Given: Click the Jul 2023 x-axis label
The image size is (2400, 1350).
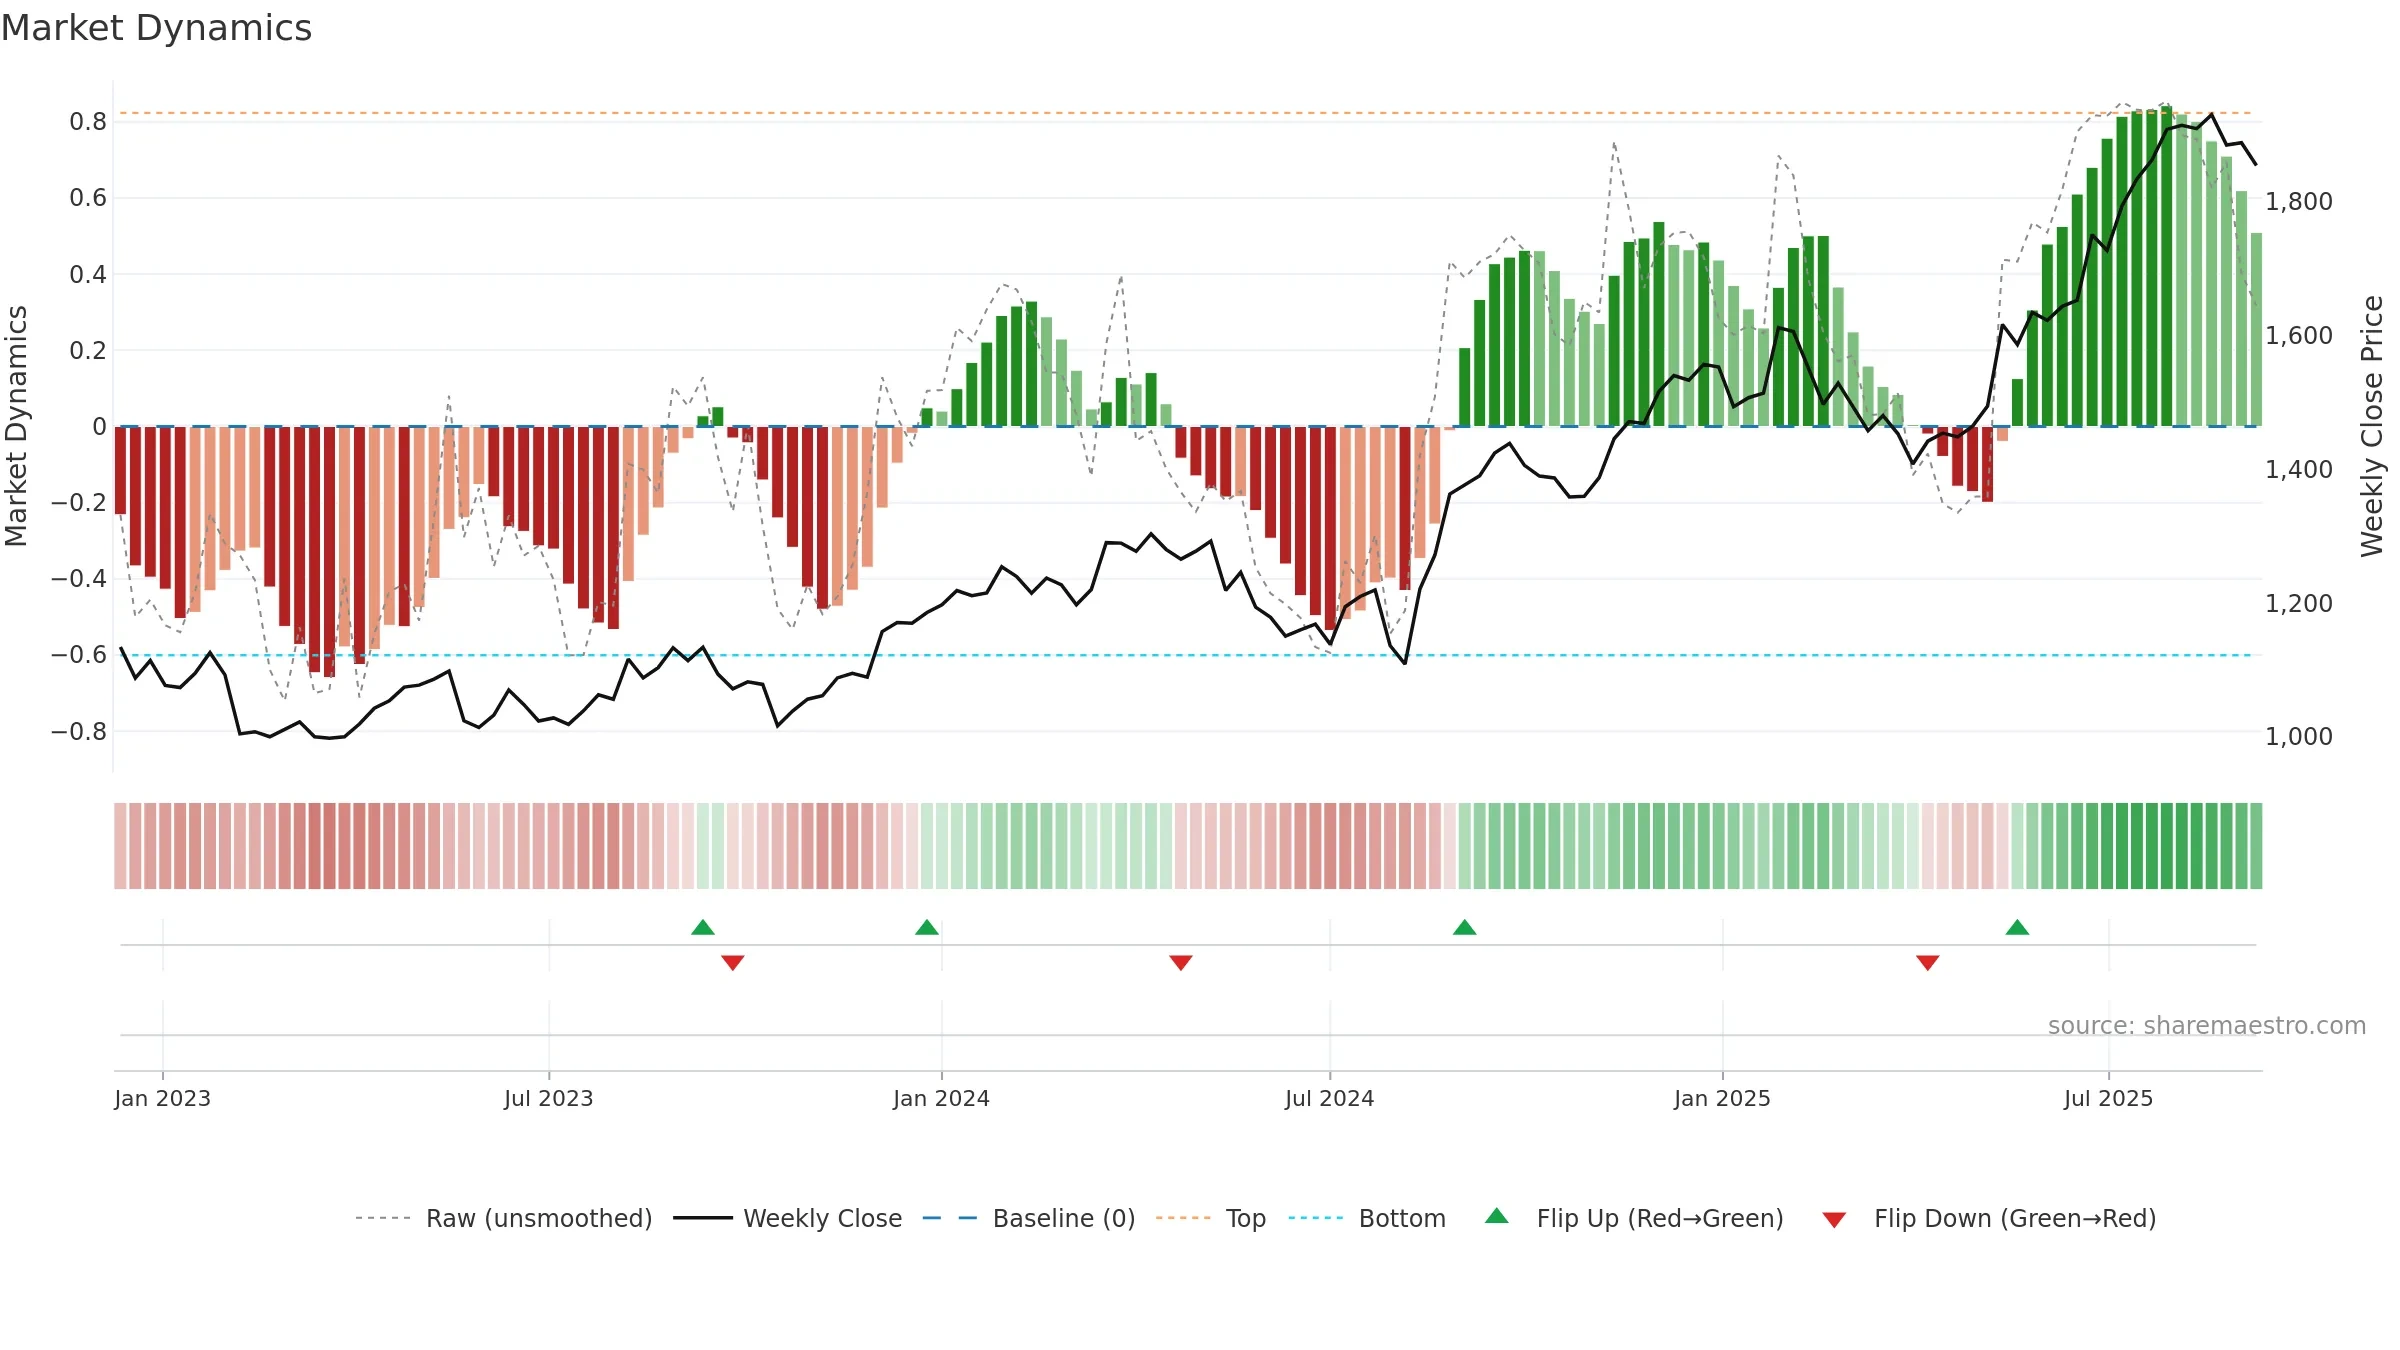Looking at the screenshot, I should click(549, 1098).
